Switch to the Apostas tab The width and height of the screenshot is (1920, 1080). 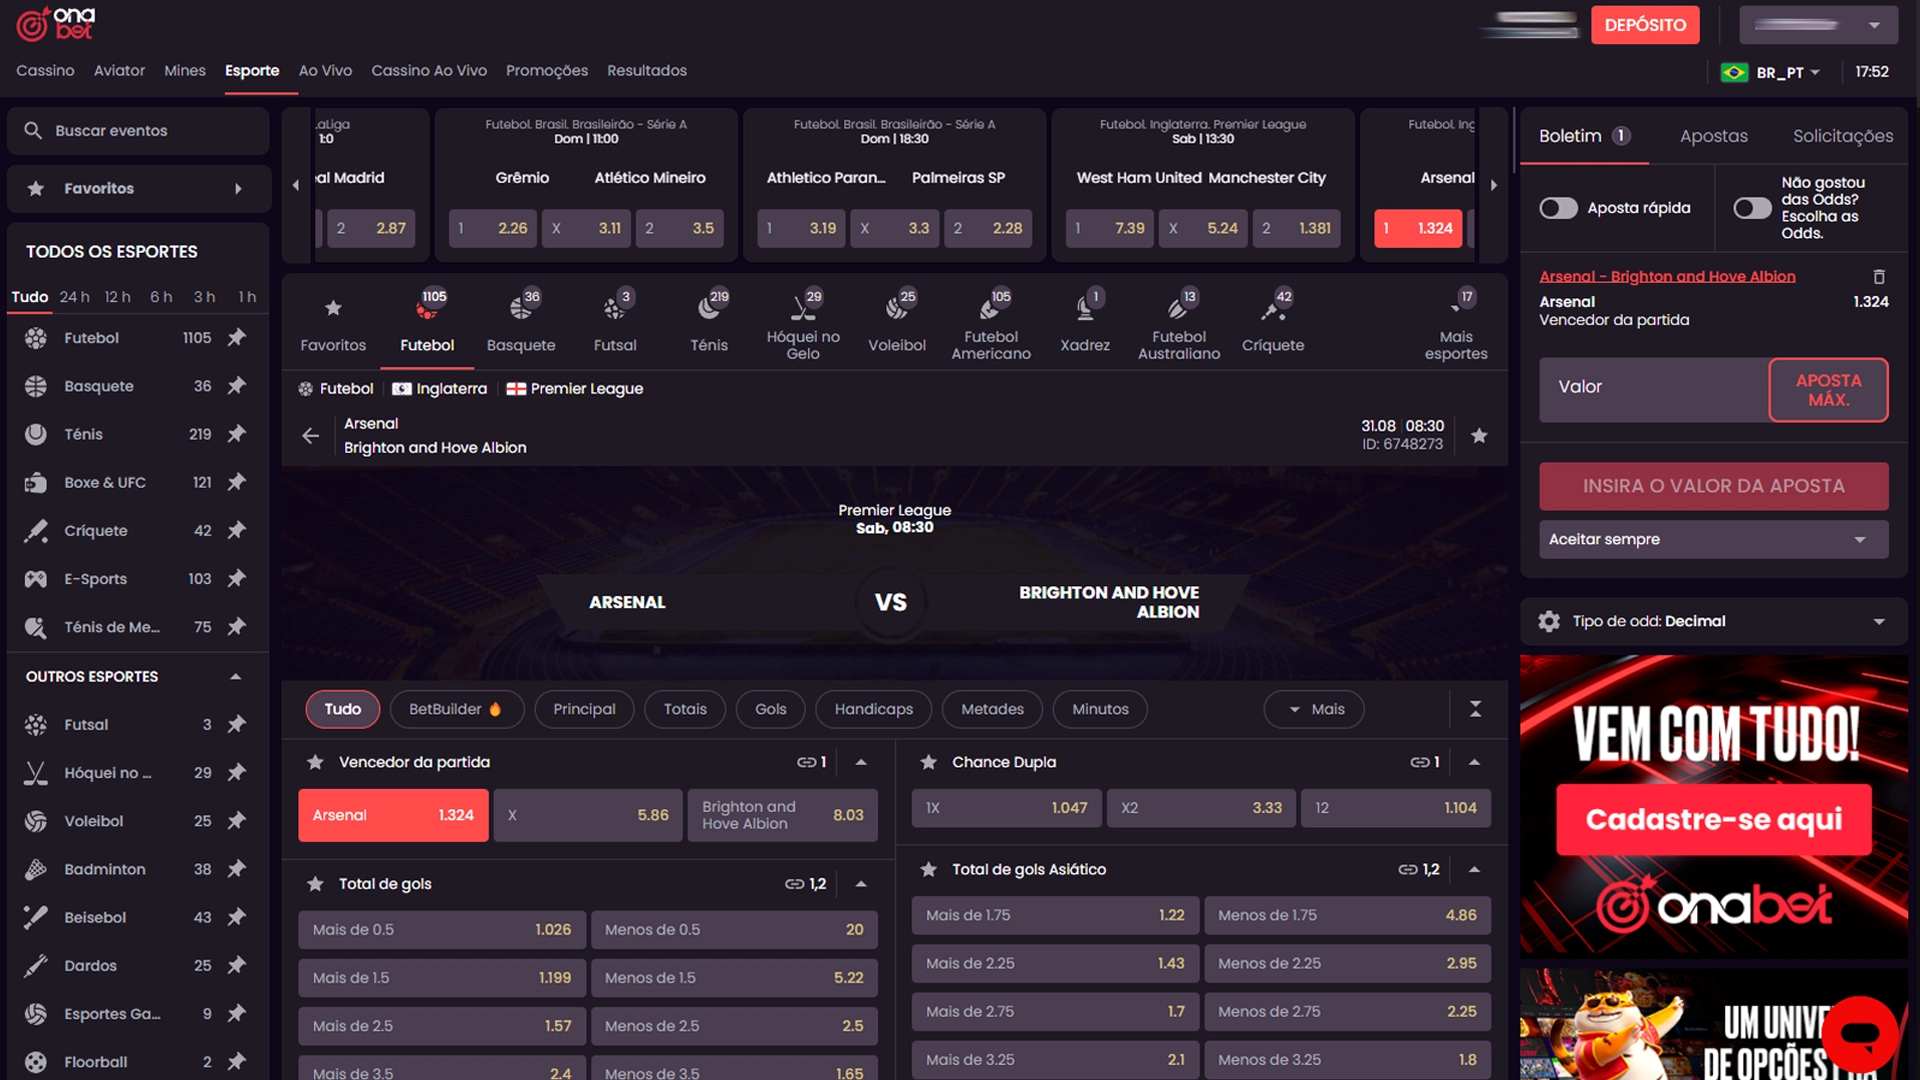(x=1713, y=136)
